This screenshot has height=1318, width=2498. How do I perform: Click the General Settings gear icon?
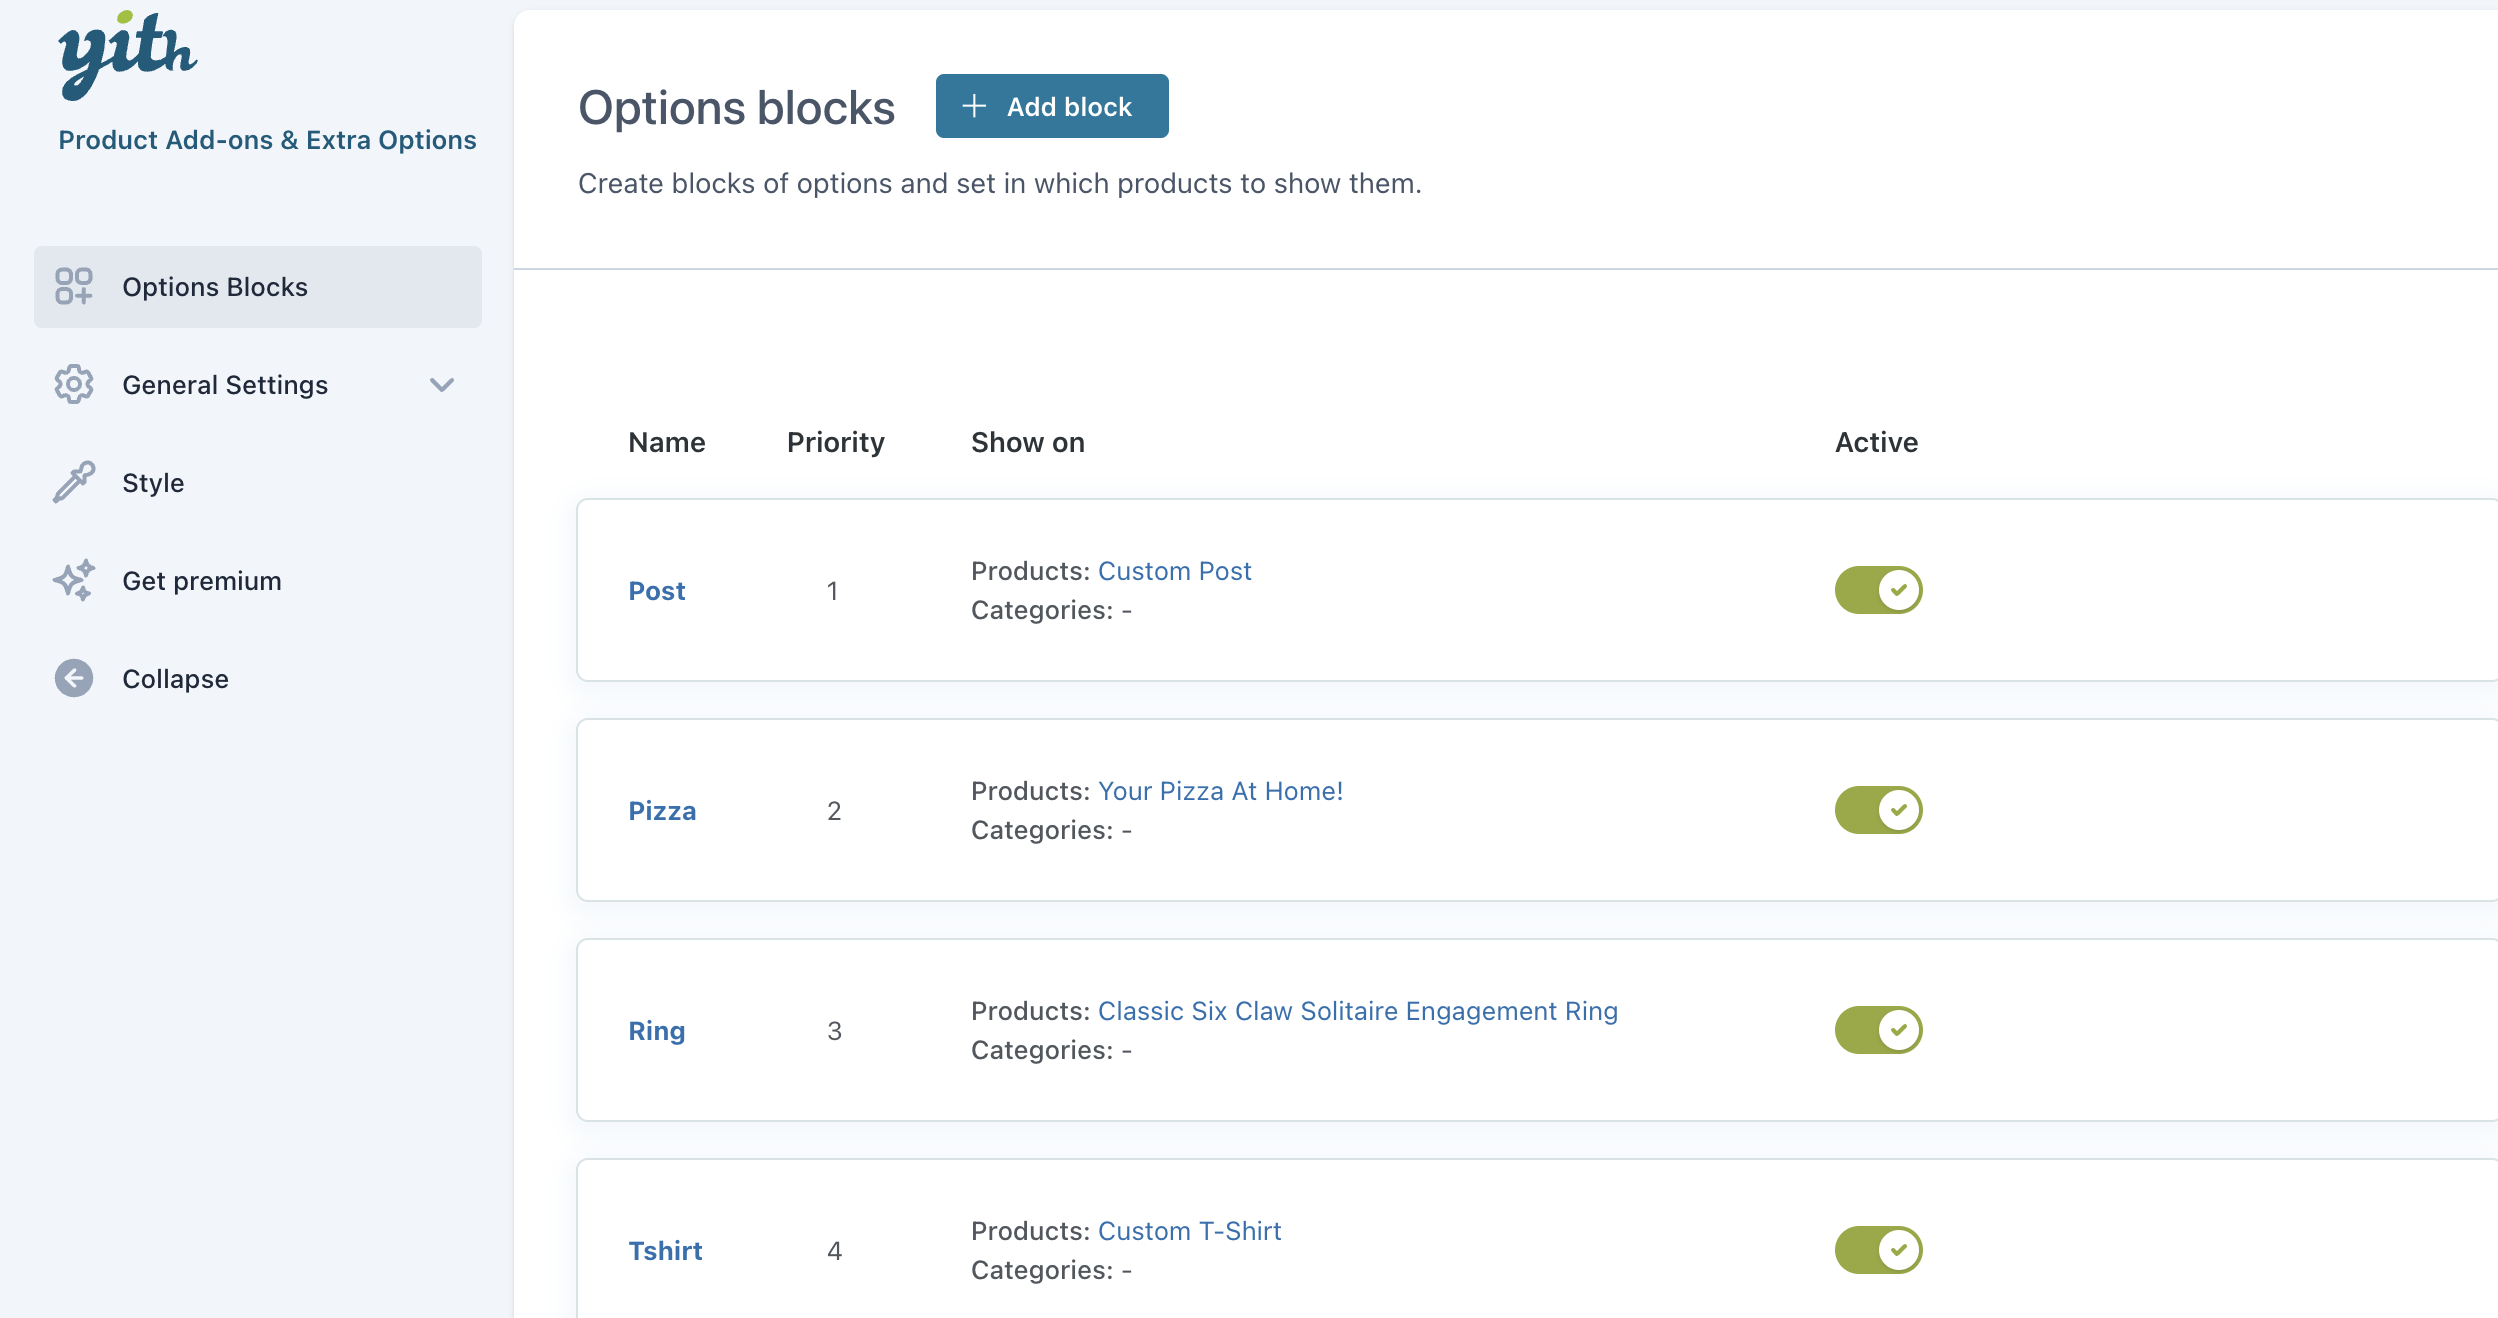click(73, 384)
